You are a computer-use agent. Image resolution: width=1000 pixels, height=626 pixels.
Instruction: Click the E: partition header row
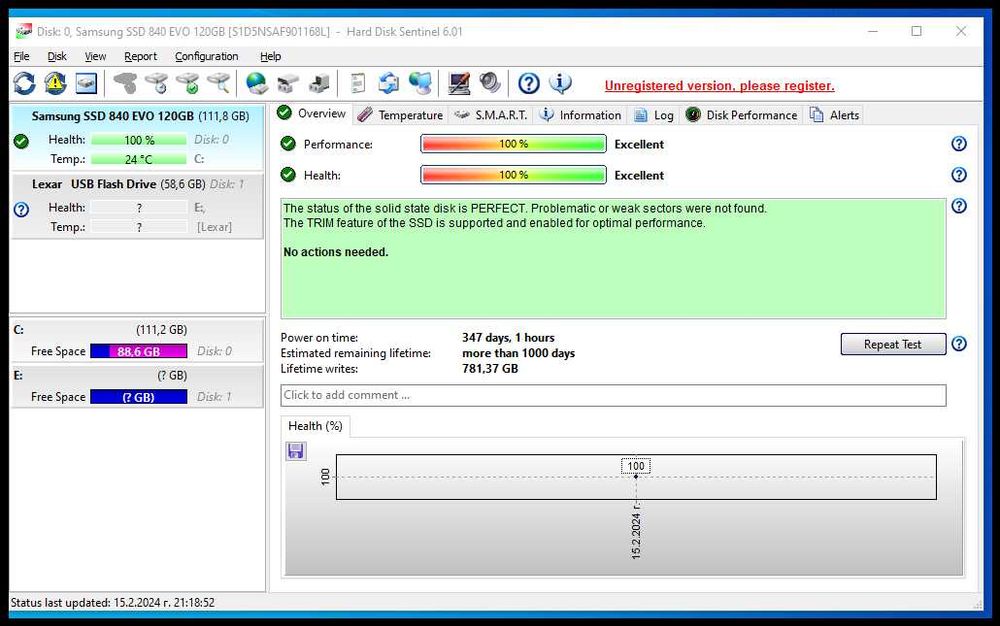136,375
